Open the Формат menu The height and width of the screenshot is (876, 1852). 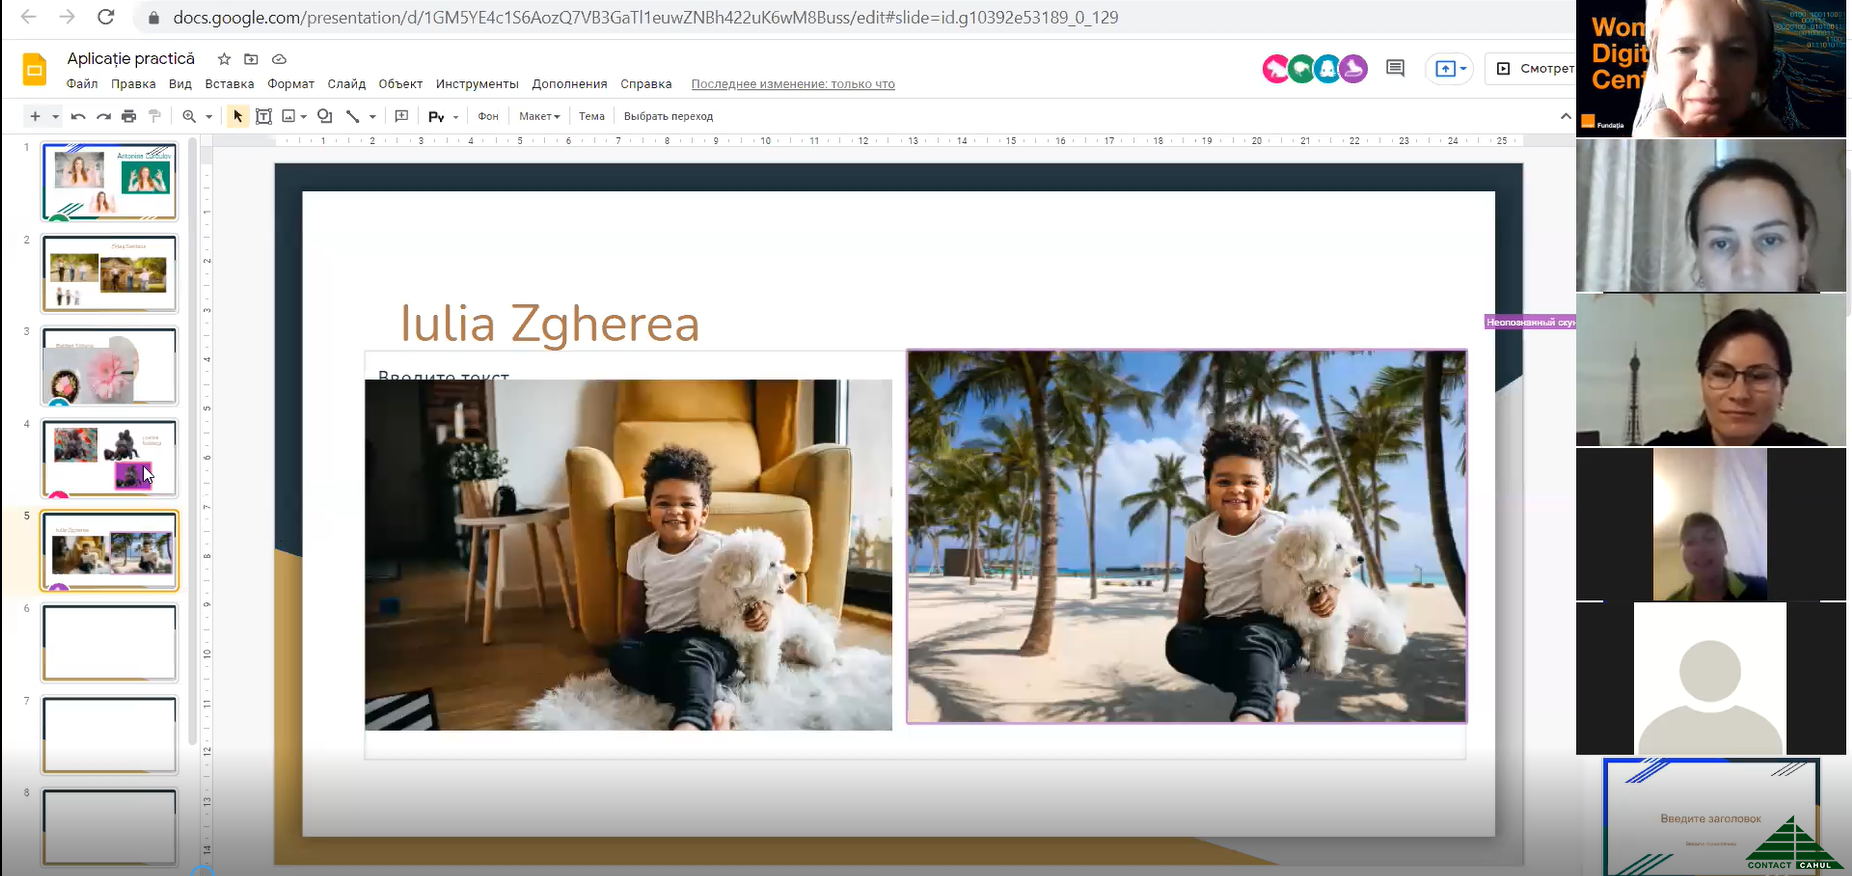coord(291,84)
